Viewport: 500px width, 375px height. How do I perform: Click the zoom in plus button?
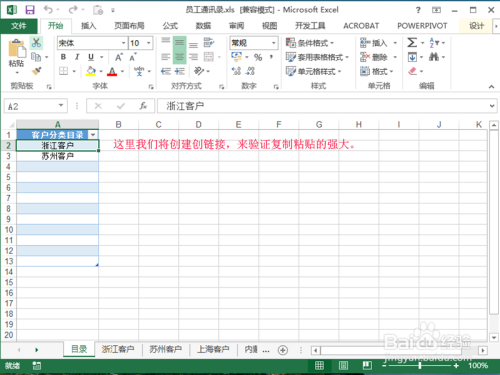click(x=456, y=366)
